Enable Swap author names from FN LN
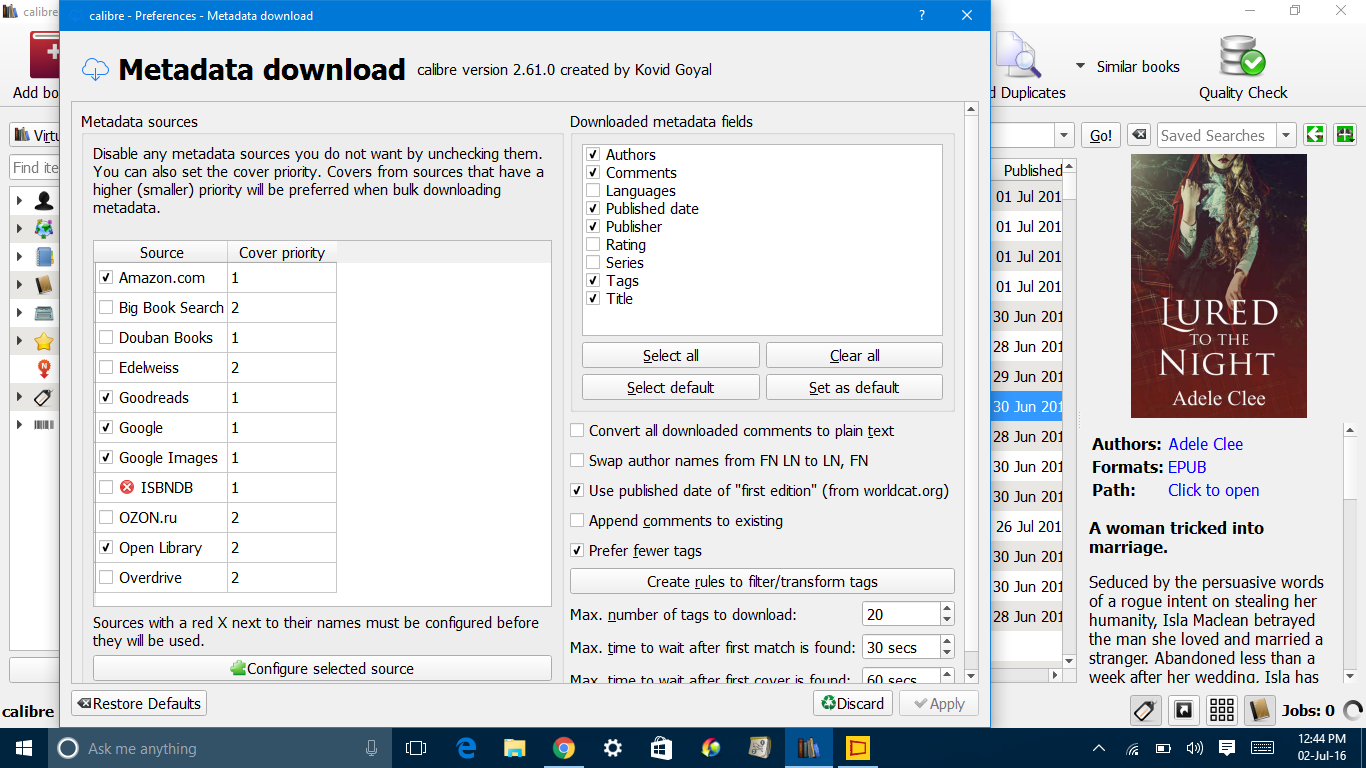 (x=577, y=461)
